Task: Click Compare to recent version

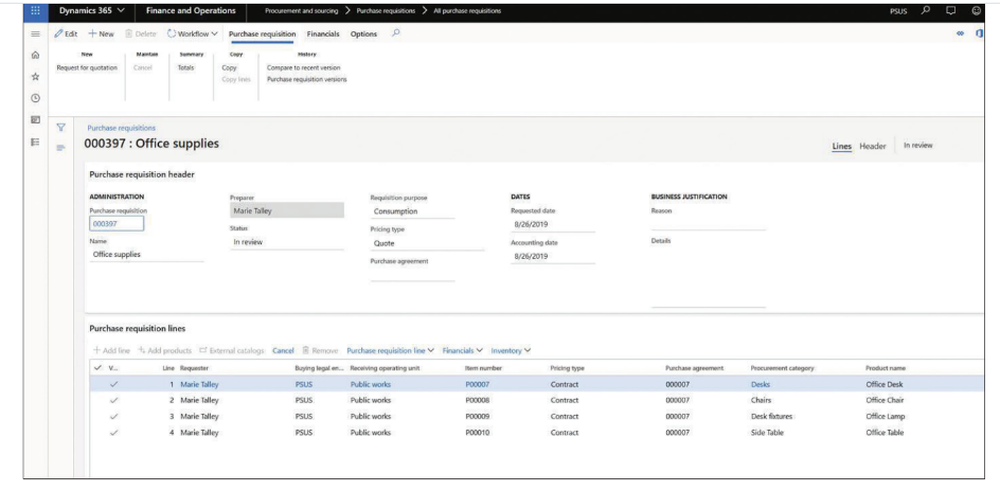Action: coord(304,68)
